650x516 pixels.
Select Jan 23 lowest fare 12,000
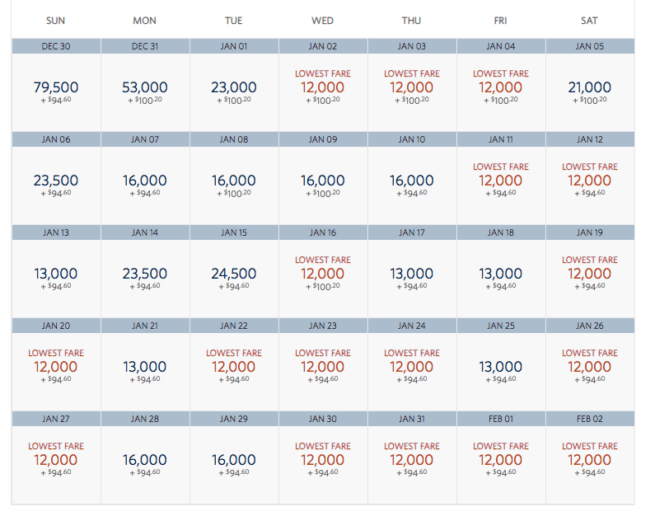point(323,372)
